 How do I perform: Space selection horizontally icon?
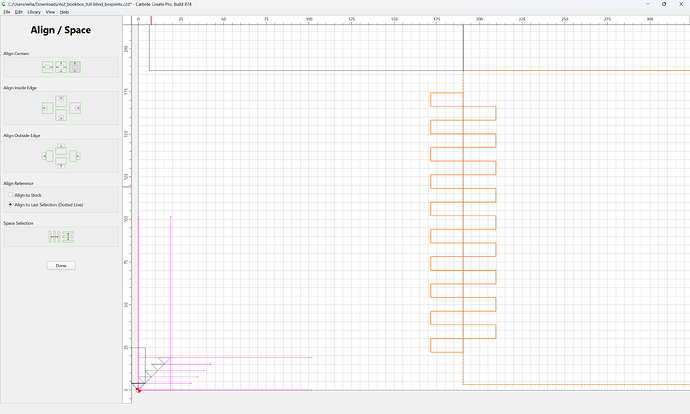[54, 237]
